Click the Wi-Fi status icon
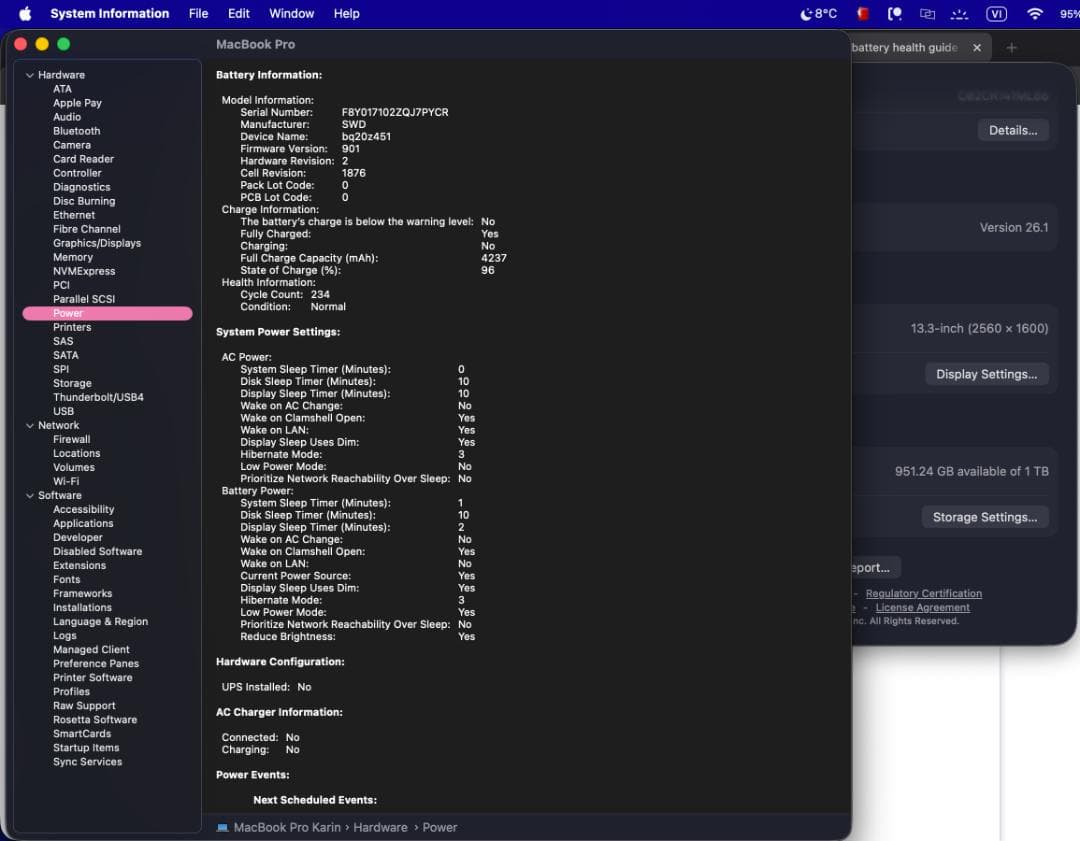Screen dimensions: 1080x841 [x=1035, y=14]
